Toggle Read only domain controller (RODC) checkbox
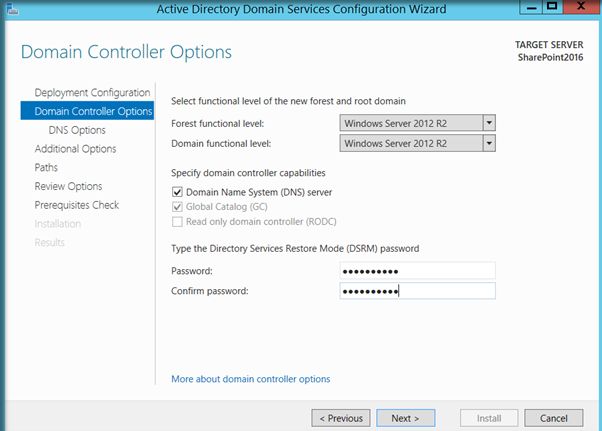Screen dimensions: 602x431 tap(177, 221)
